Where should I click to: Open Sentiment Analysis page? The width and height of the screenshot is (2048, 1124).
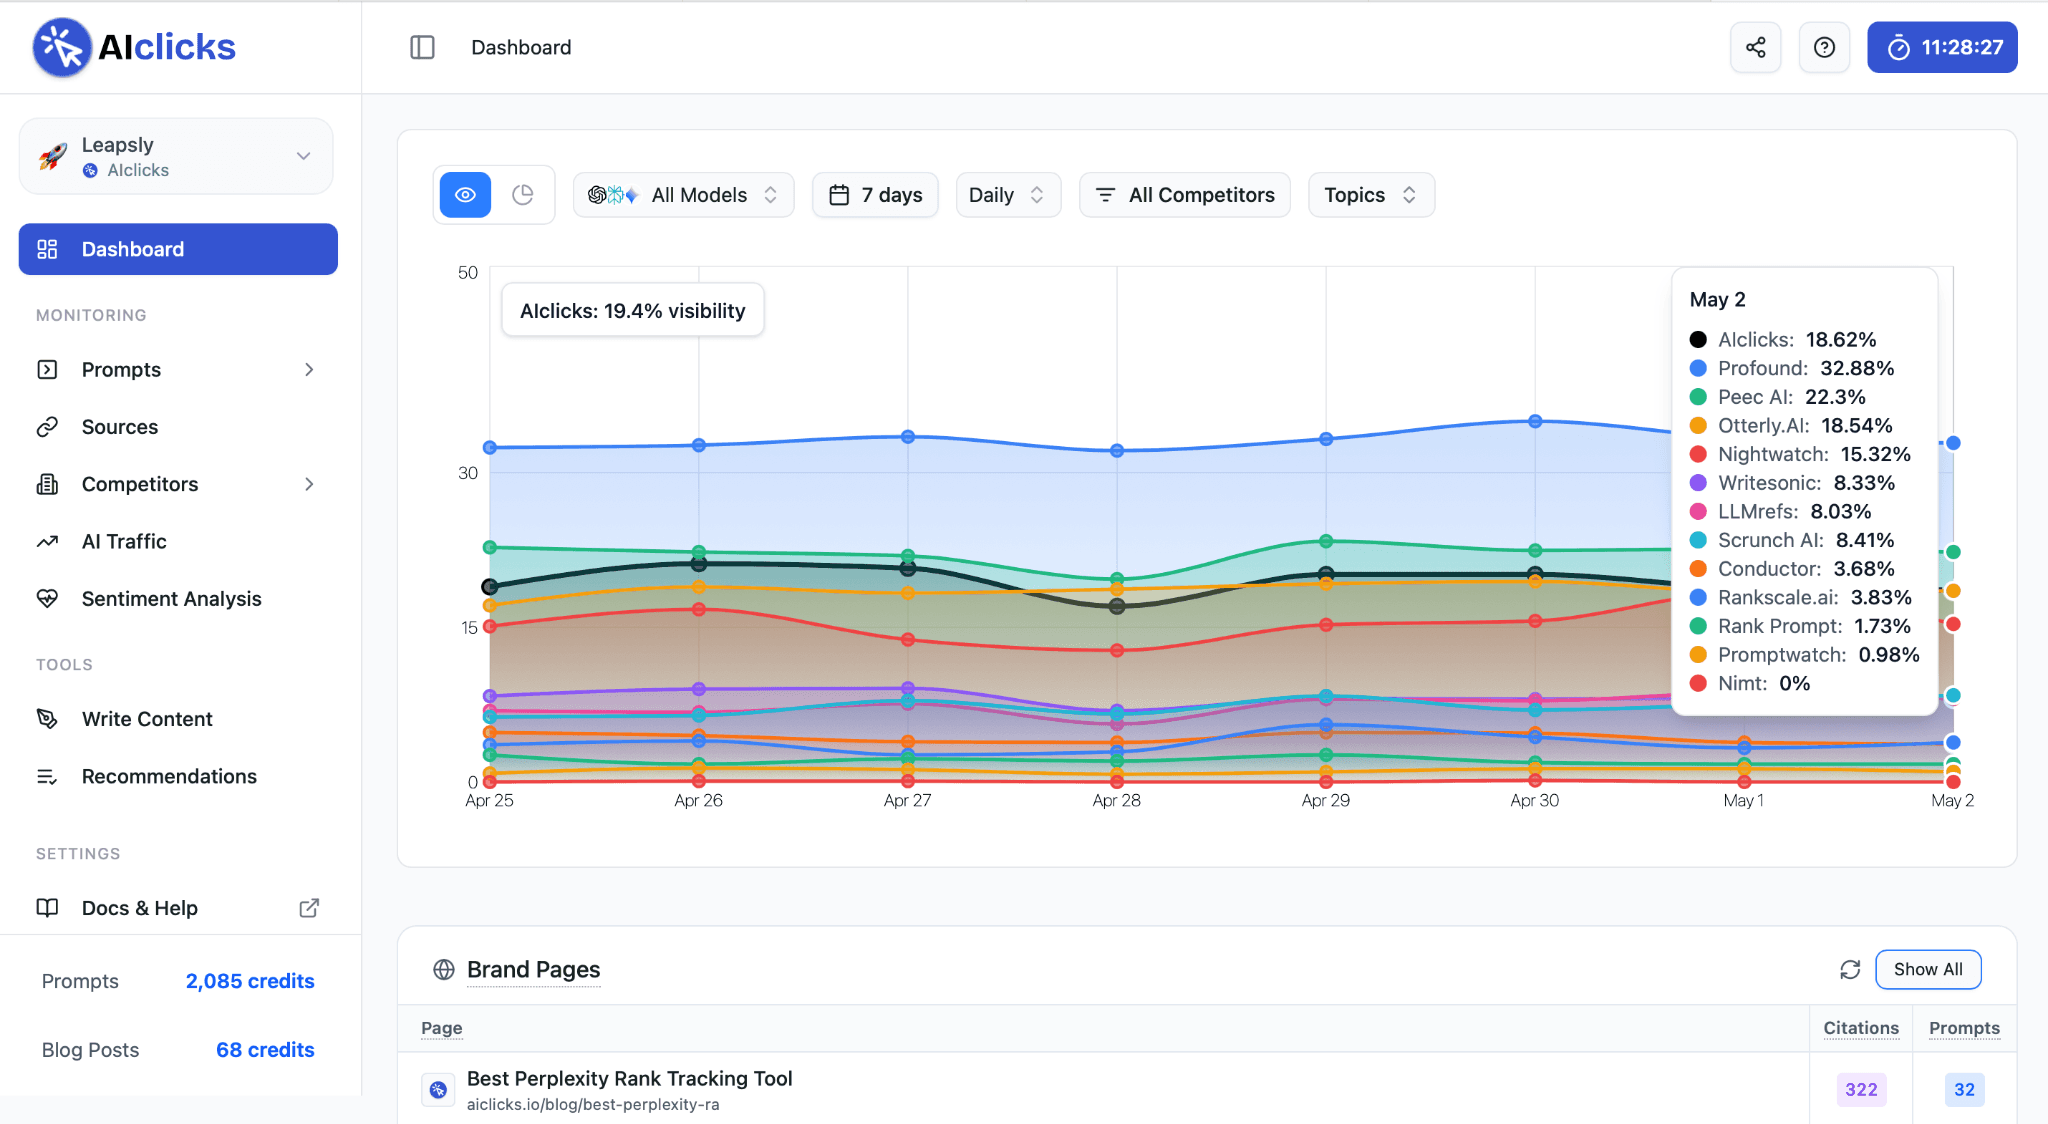[178, 599]
